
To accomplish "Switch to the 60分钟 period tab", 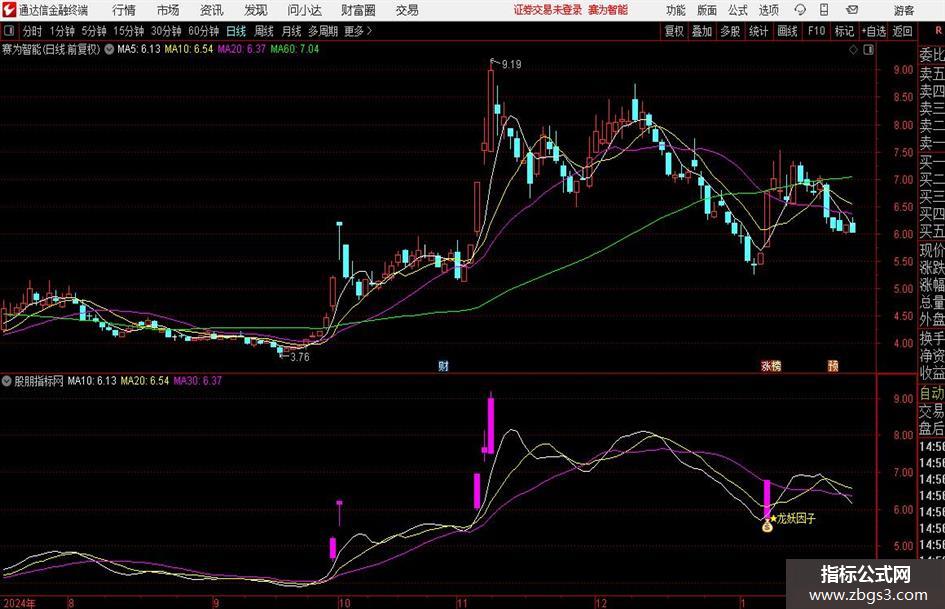I will [204, 31].
